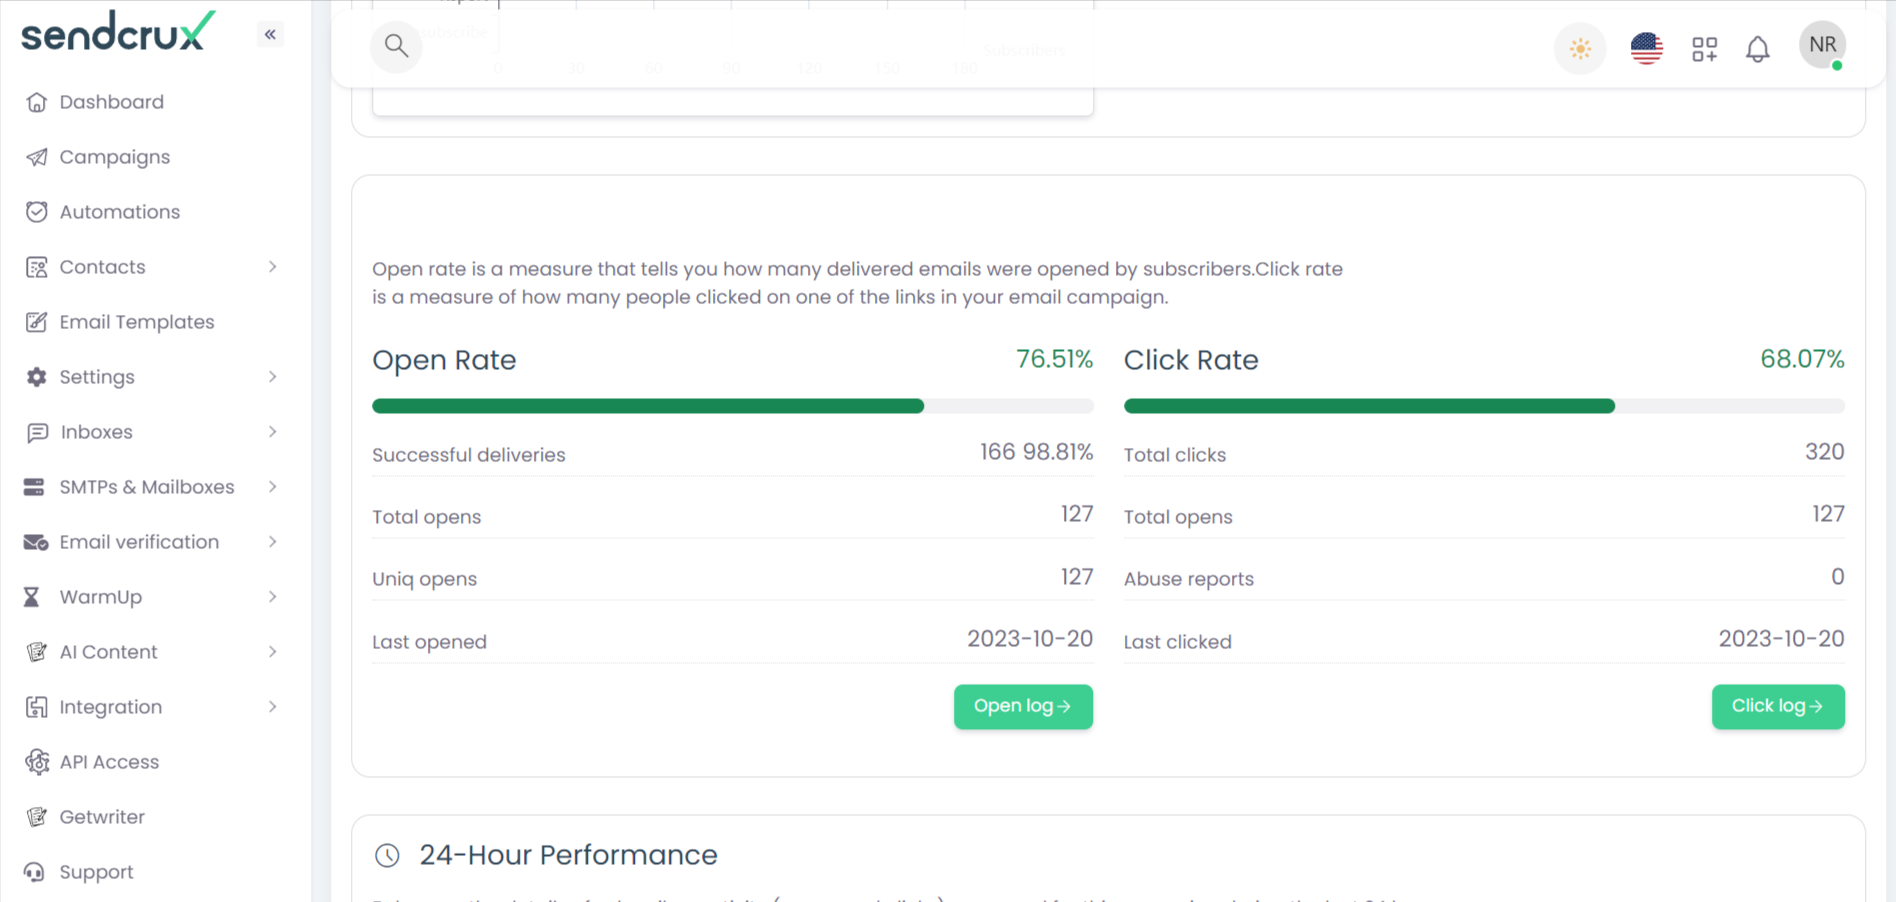Open Email Templates menu item
Image resolution: width=1896 pixels, height=902 pixels.
(x=136, y=322)
